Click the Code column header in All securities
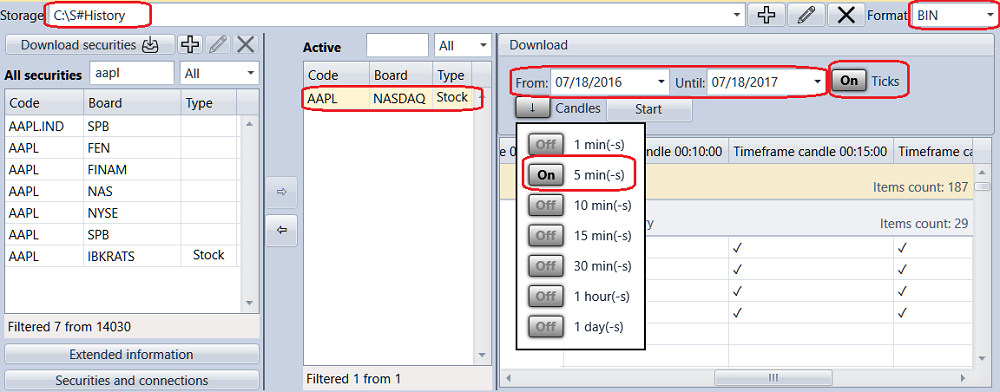The height and width of the screenshot is (392, 1000). tap(44, 103)
